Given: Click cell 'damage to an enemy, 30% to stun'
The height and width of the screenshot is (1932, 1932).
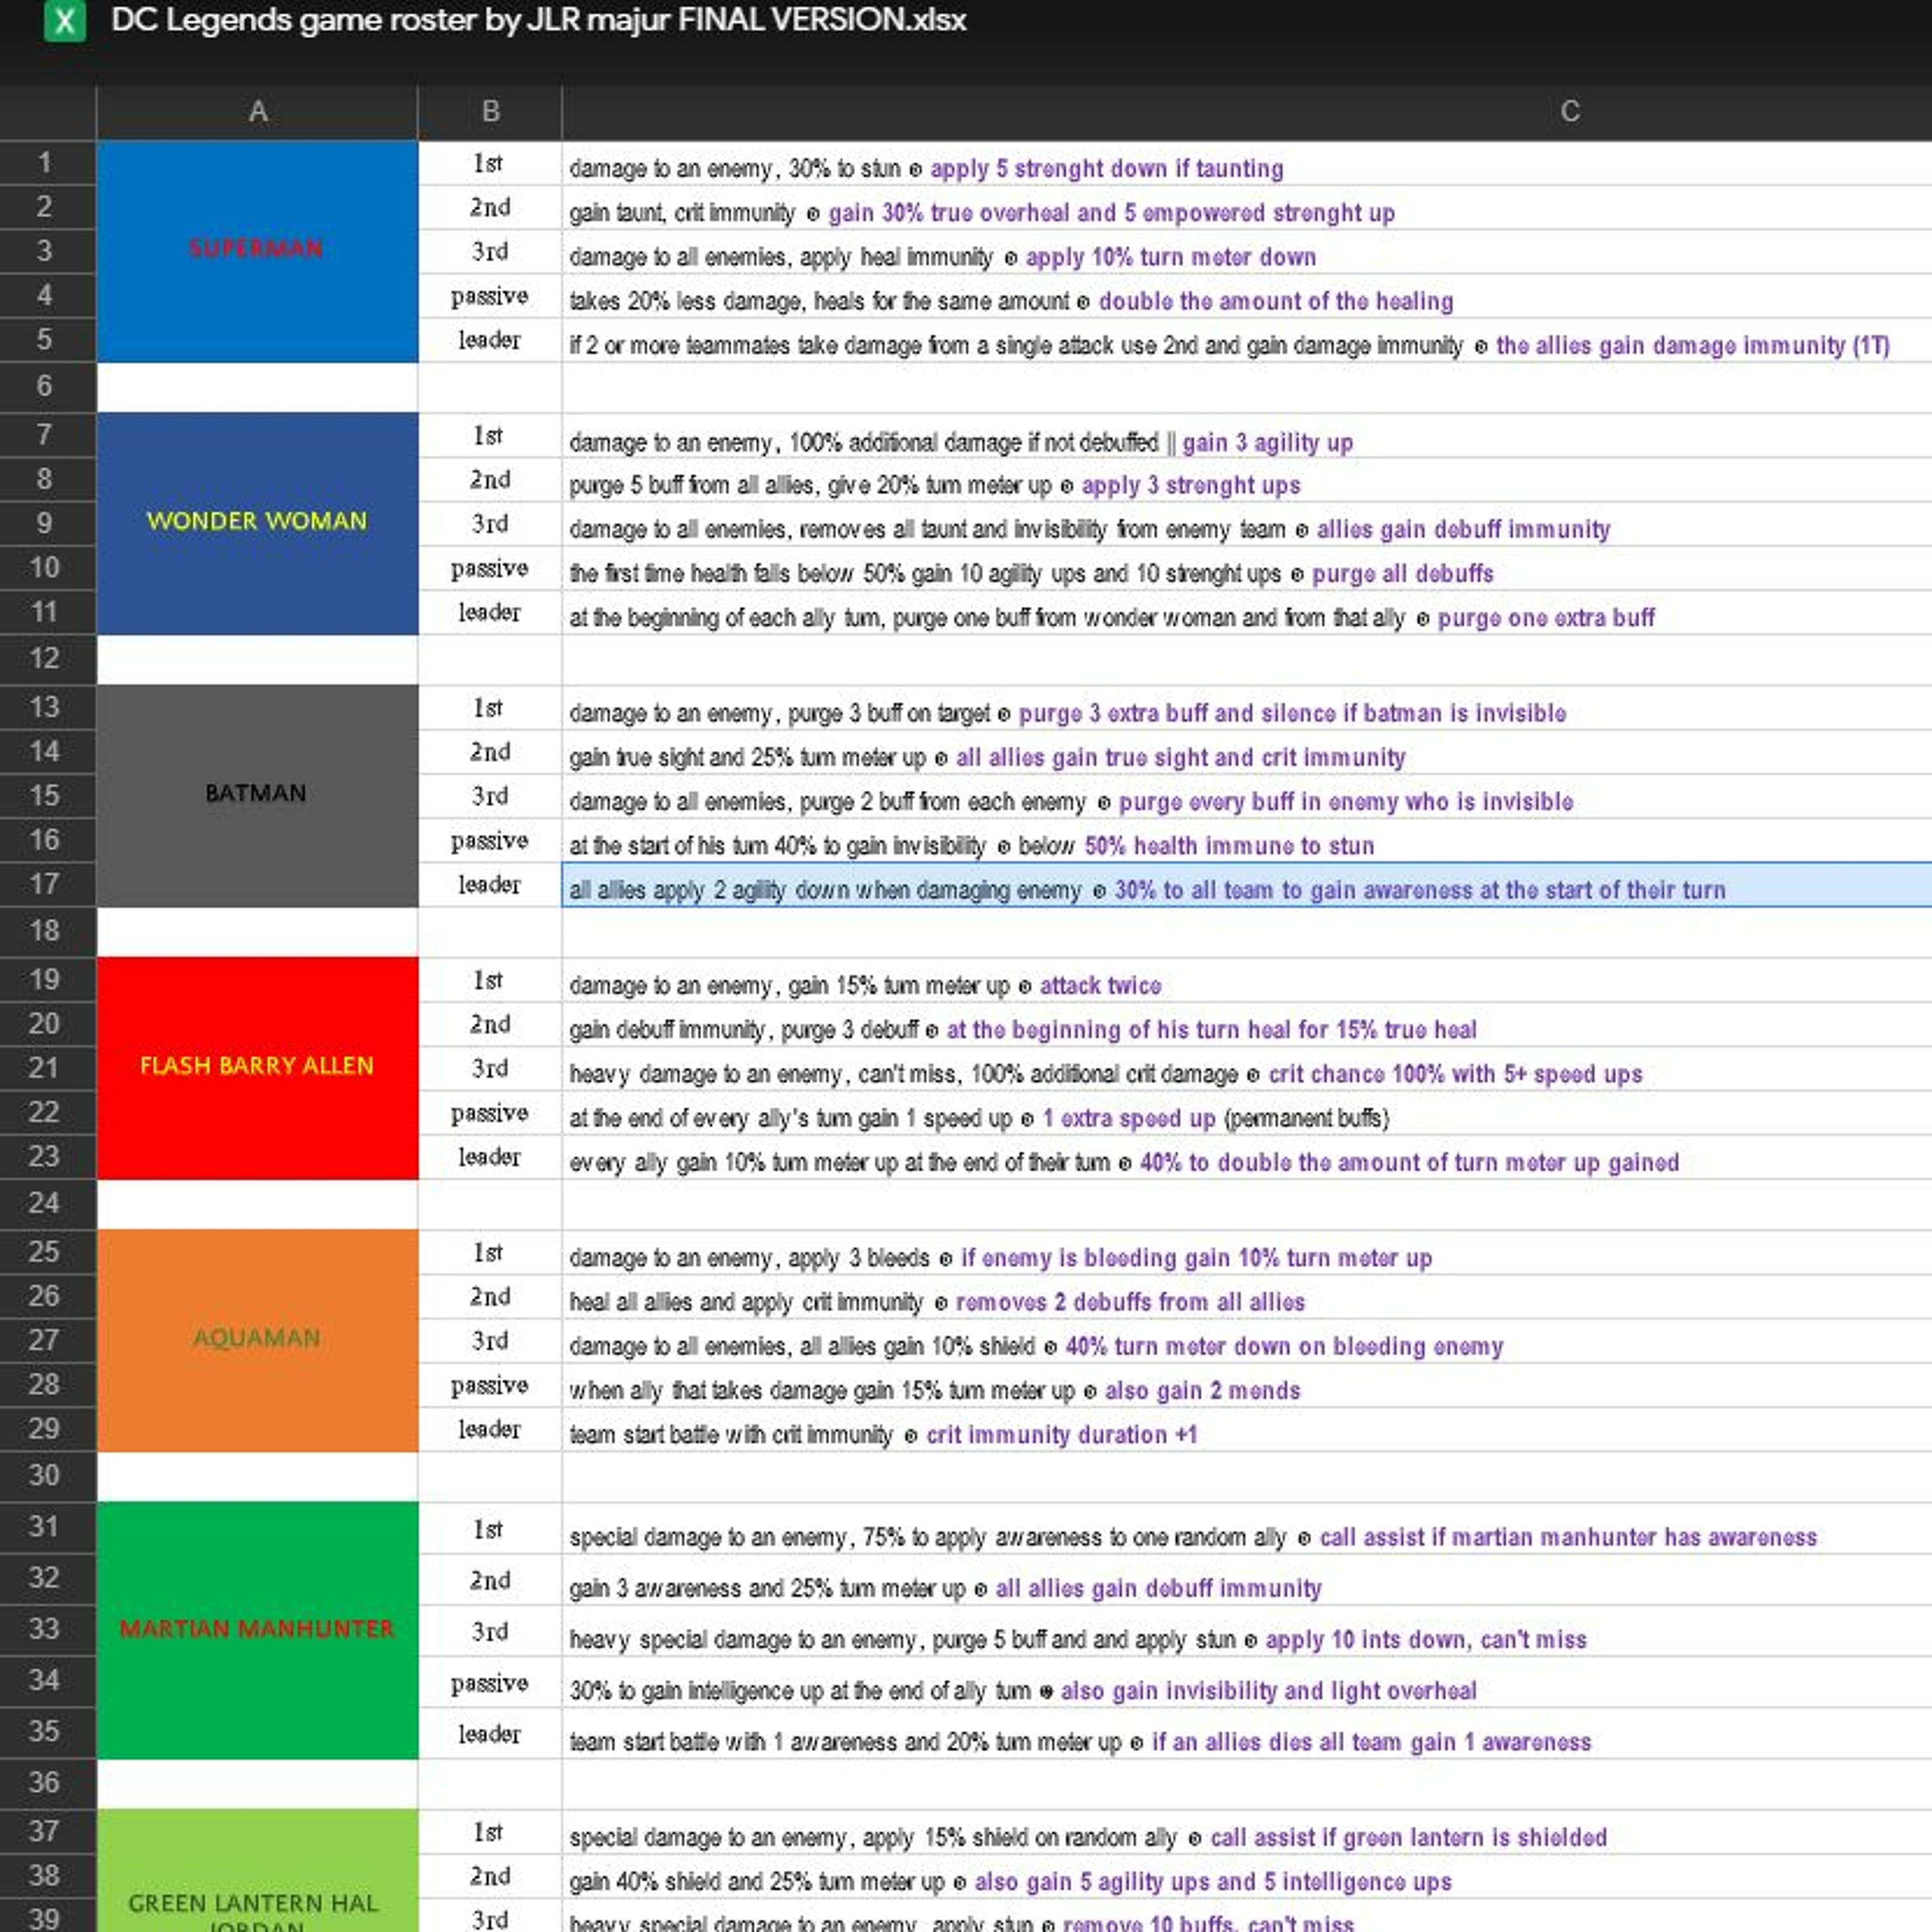Looking at the screenshot, I should 1247,163.
